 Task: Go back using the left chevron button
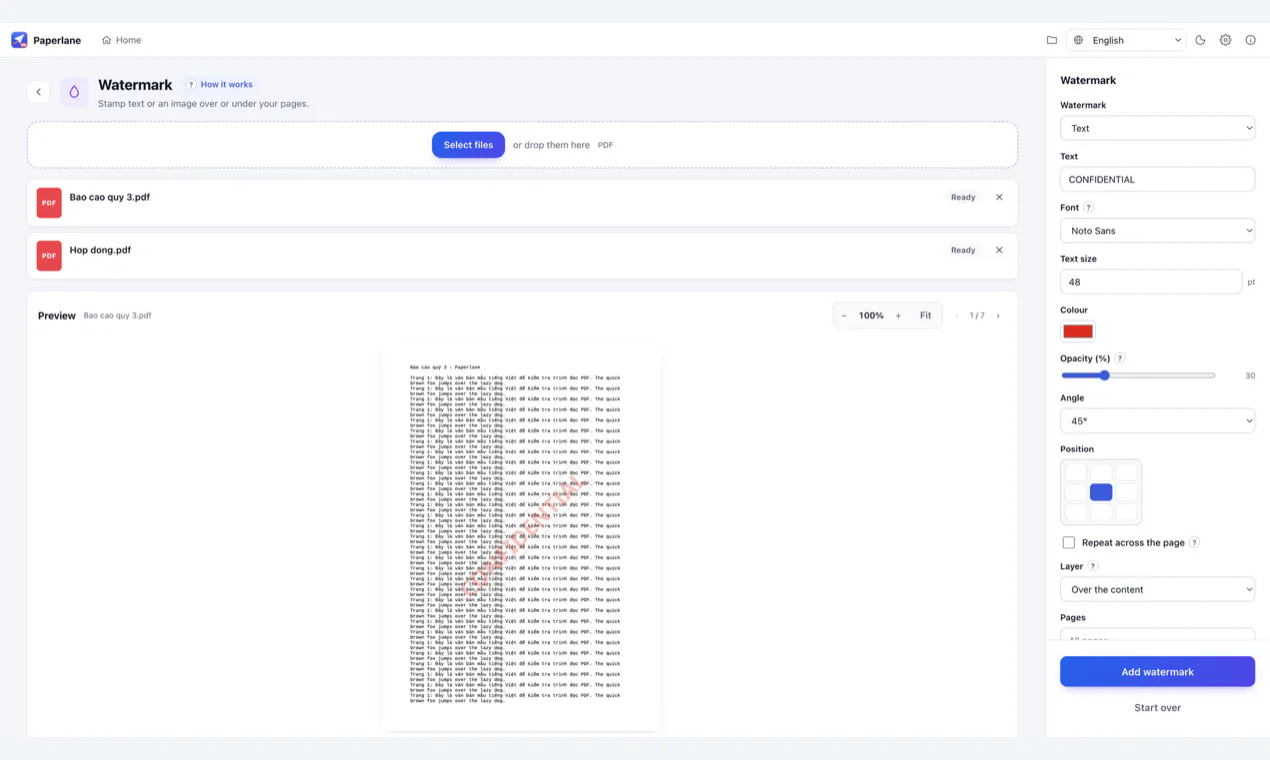coord(39,92)
